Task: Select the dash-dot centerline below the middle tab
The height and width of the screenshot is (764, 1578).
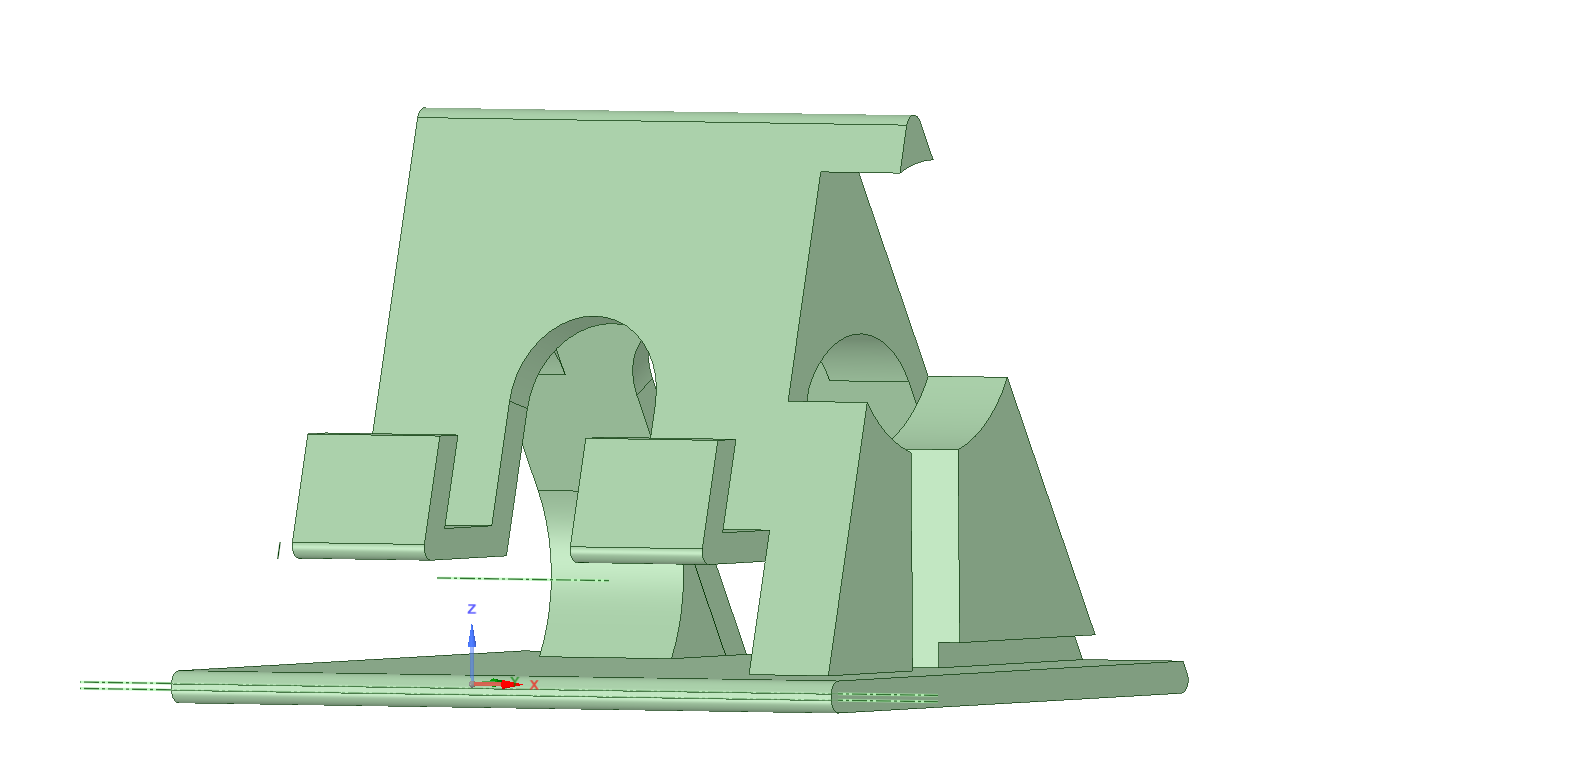Action: coord(523,579)
